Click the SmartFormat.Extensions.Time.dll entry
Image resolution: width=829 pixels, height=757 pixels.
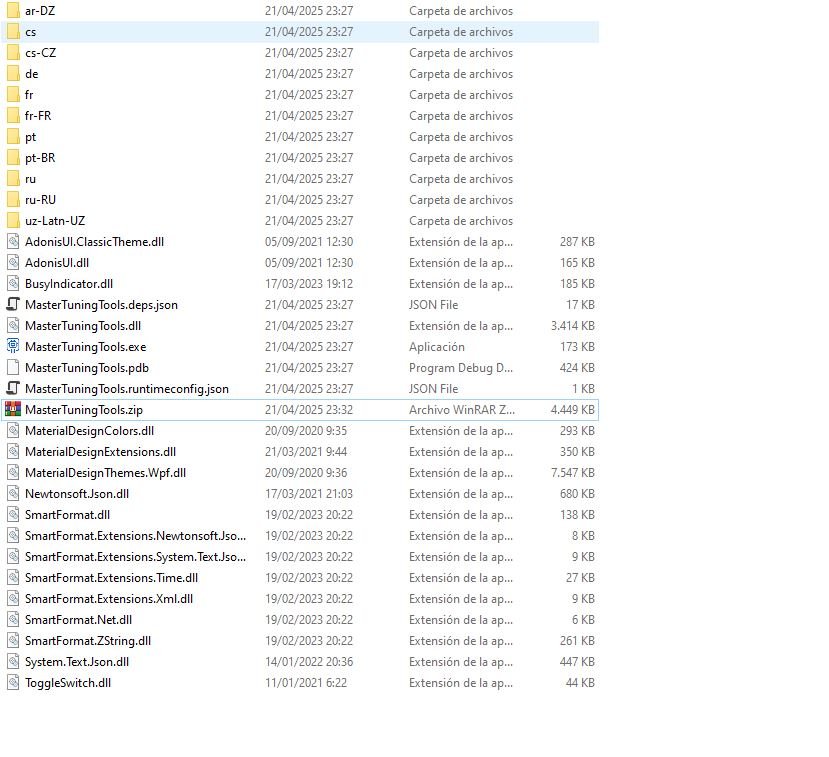click(x=111, y=578)
